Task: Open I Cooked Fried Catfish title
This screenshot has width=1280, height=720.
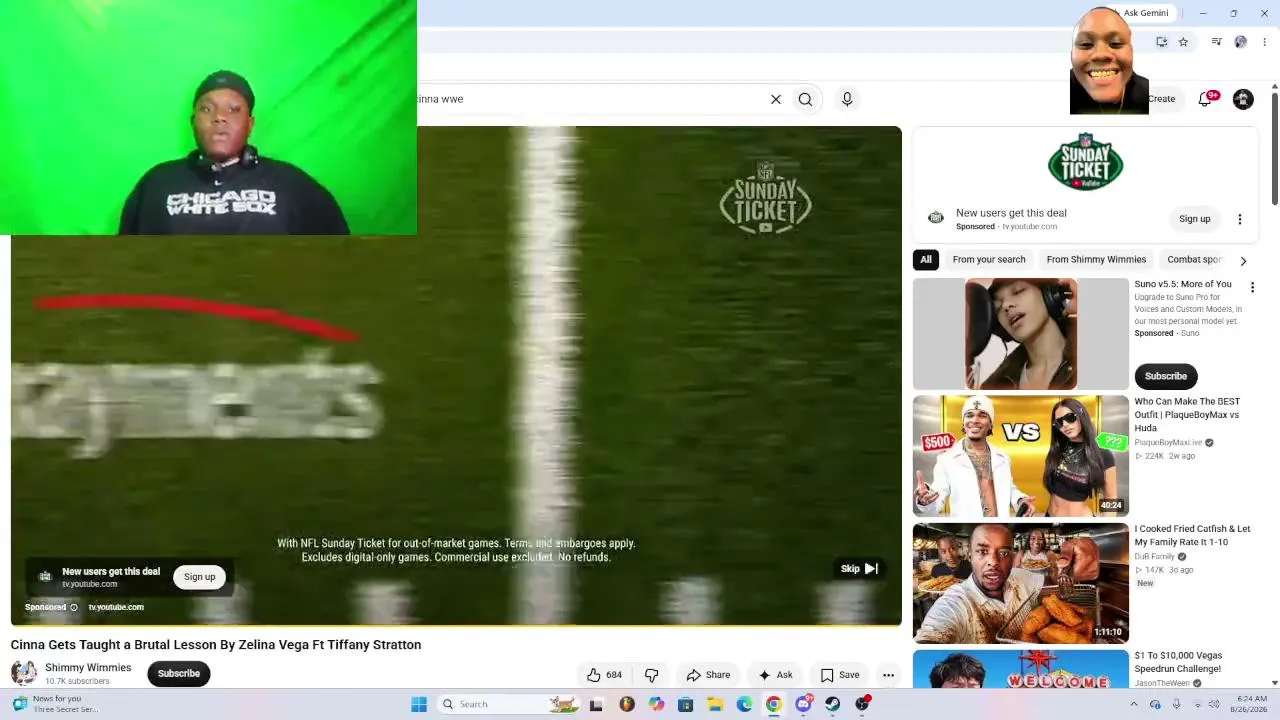Action: (x=1192, y=535)
